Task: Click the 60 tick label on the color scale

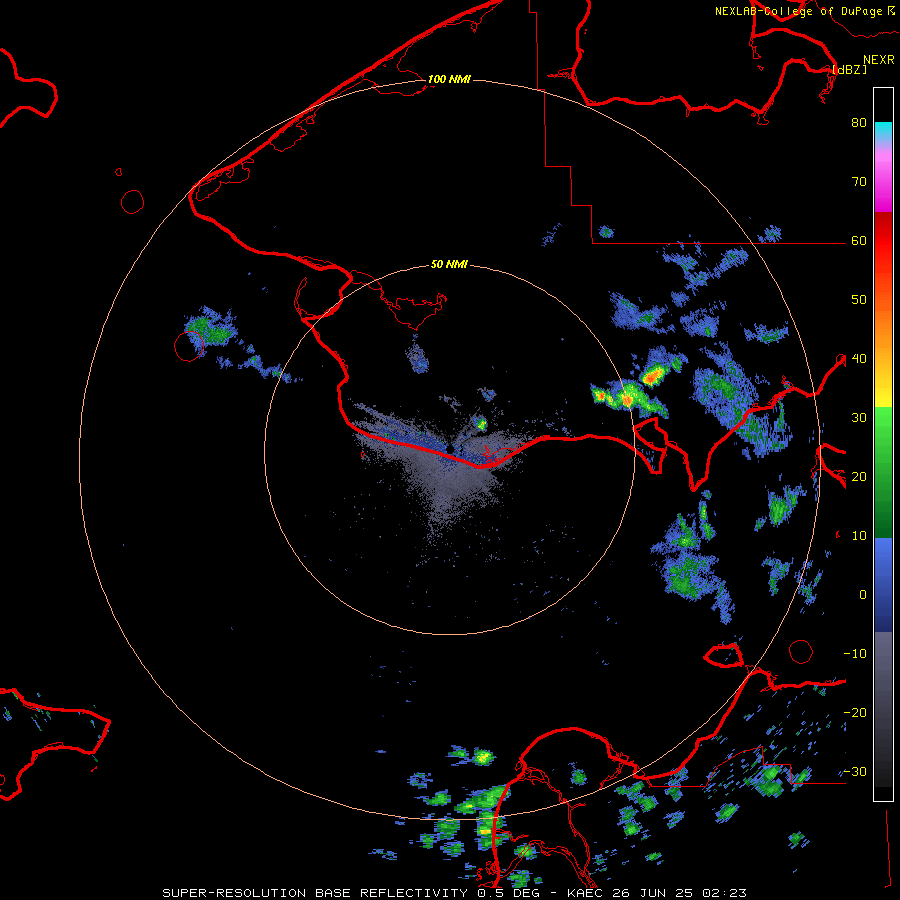Action: [859, 241]
